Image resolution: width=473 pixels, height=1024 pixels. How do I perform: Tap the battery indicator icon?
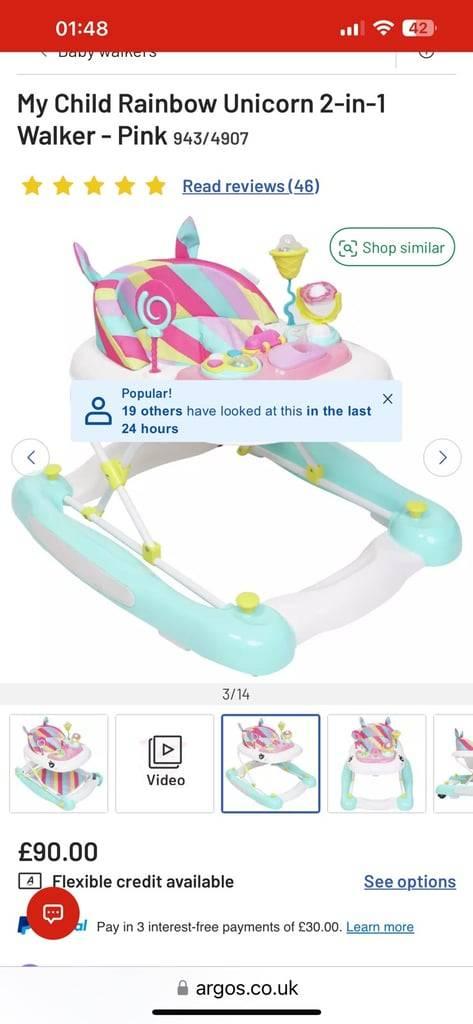418,28
